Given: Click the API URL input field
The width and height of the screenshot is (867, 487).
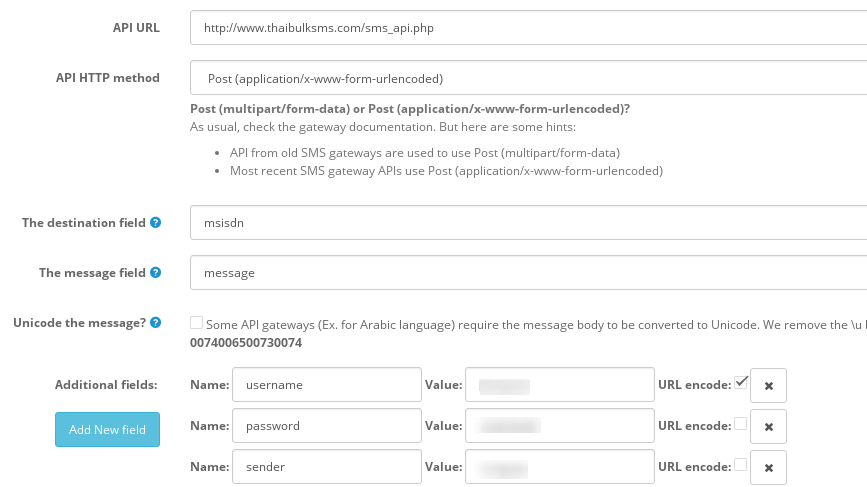Looking at the screenshot, I should coord(528,28).
